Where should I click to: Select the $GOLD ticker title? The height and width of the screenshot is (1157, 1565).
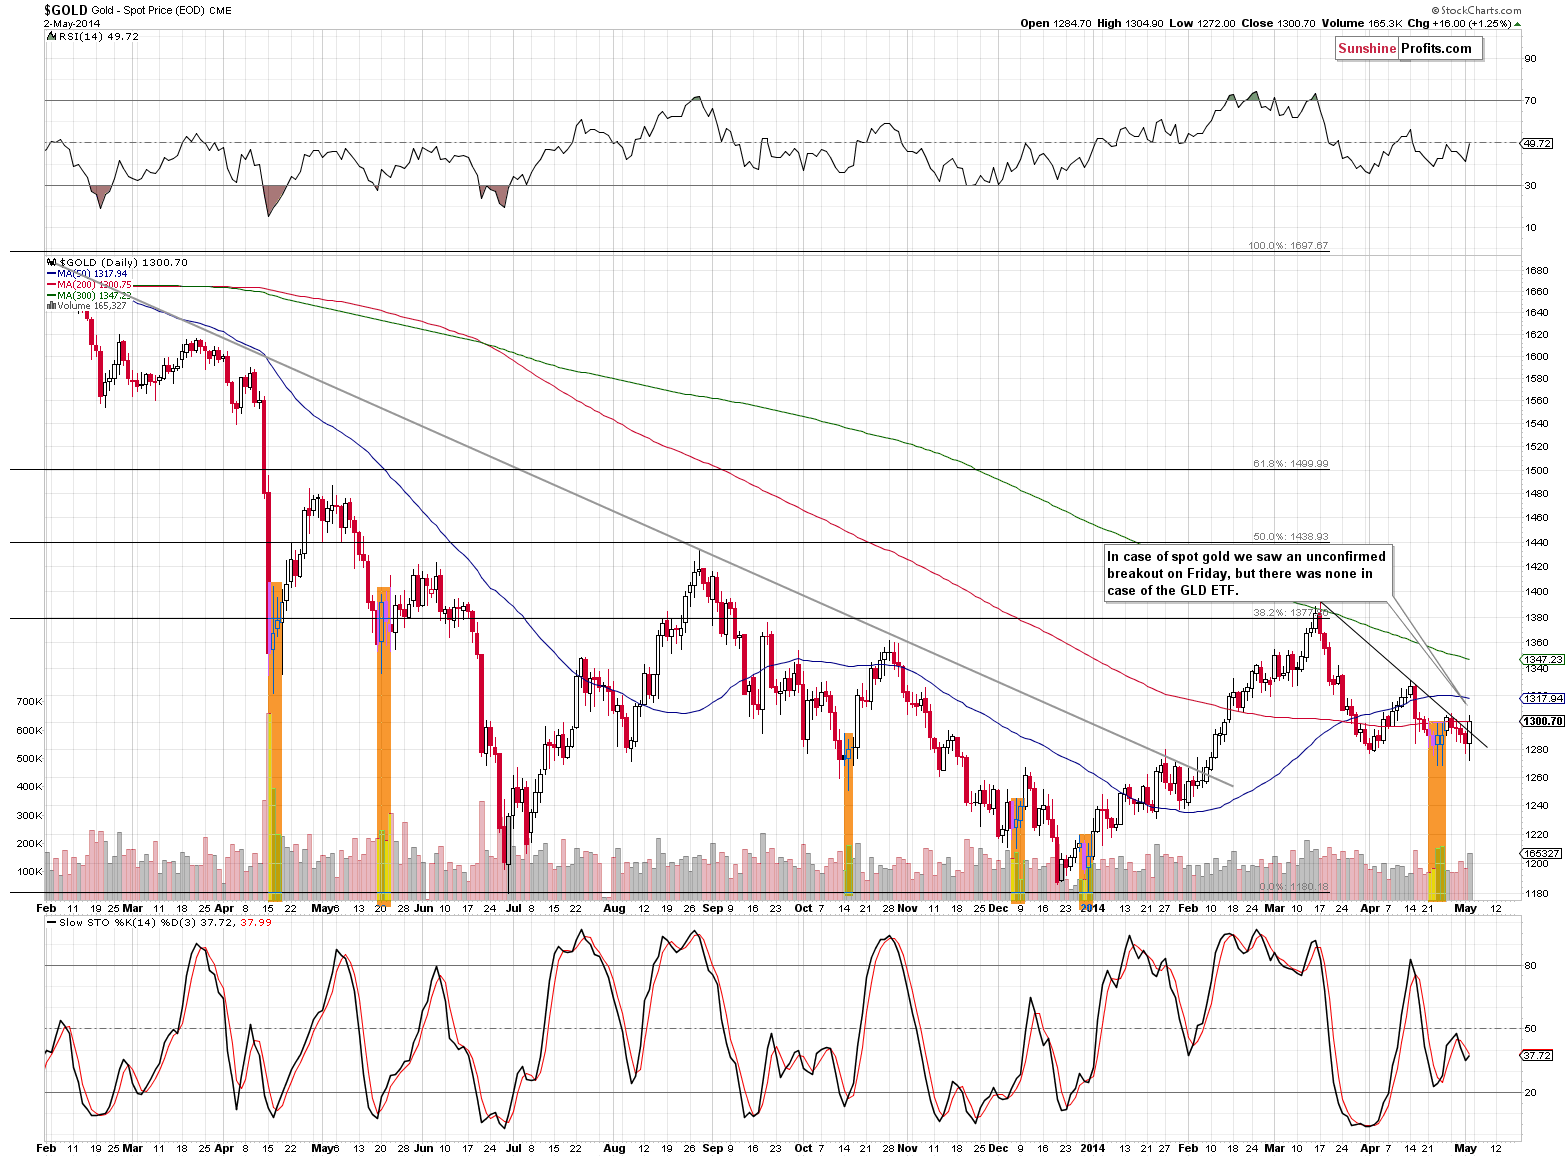(x=65, y=10)
